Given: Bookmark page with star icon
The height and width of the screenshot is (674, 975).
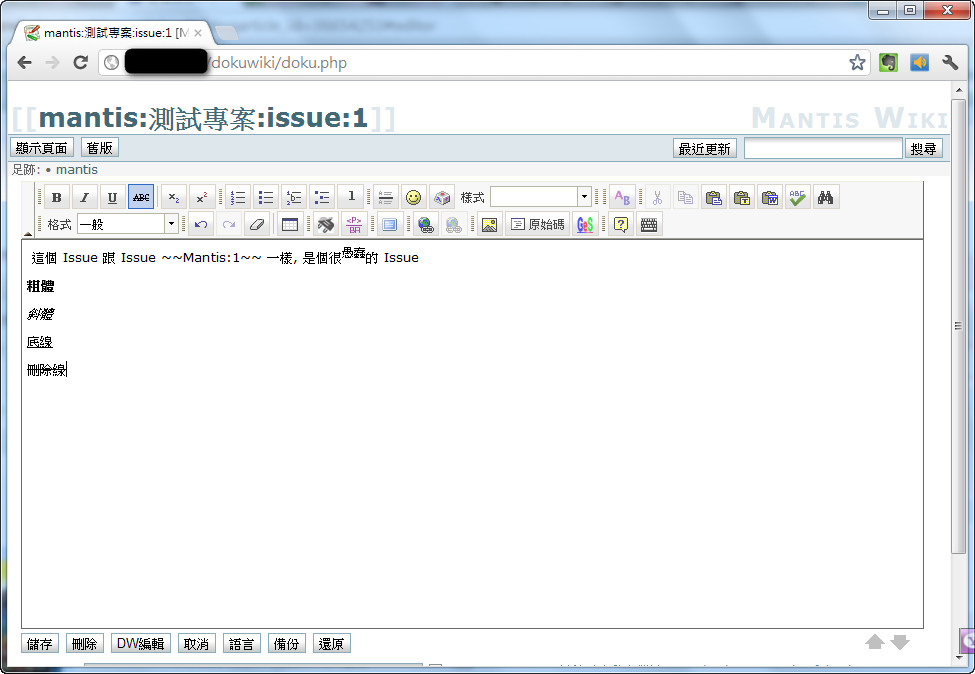Looking at the screenshot, I should click(857, 62).
